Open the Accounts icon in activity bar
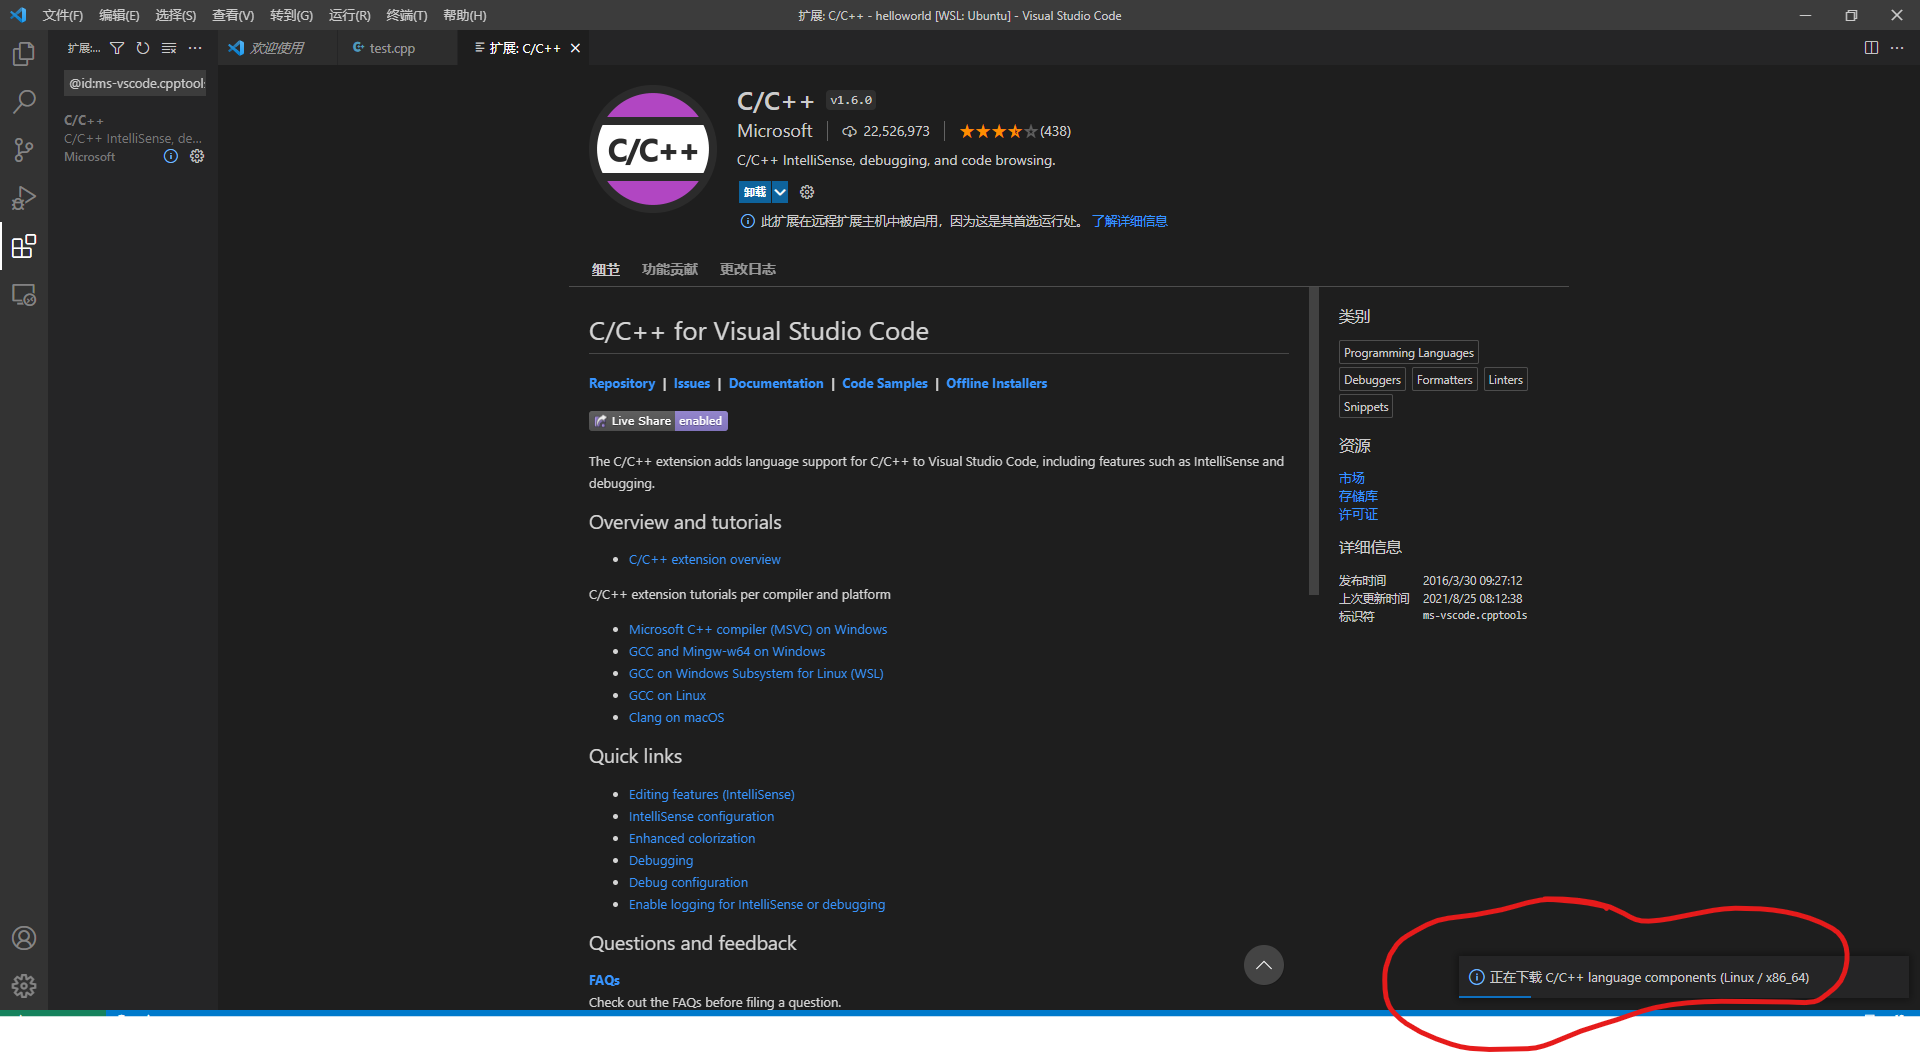This screenshot has height=1056, width=1920. [24, 938]
